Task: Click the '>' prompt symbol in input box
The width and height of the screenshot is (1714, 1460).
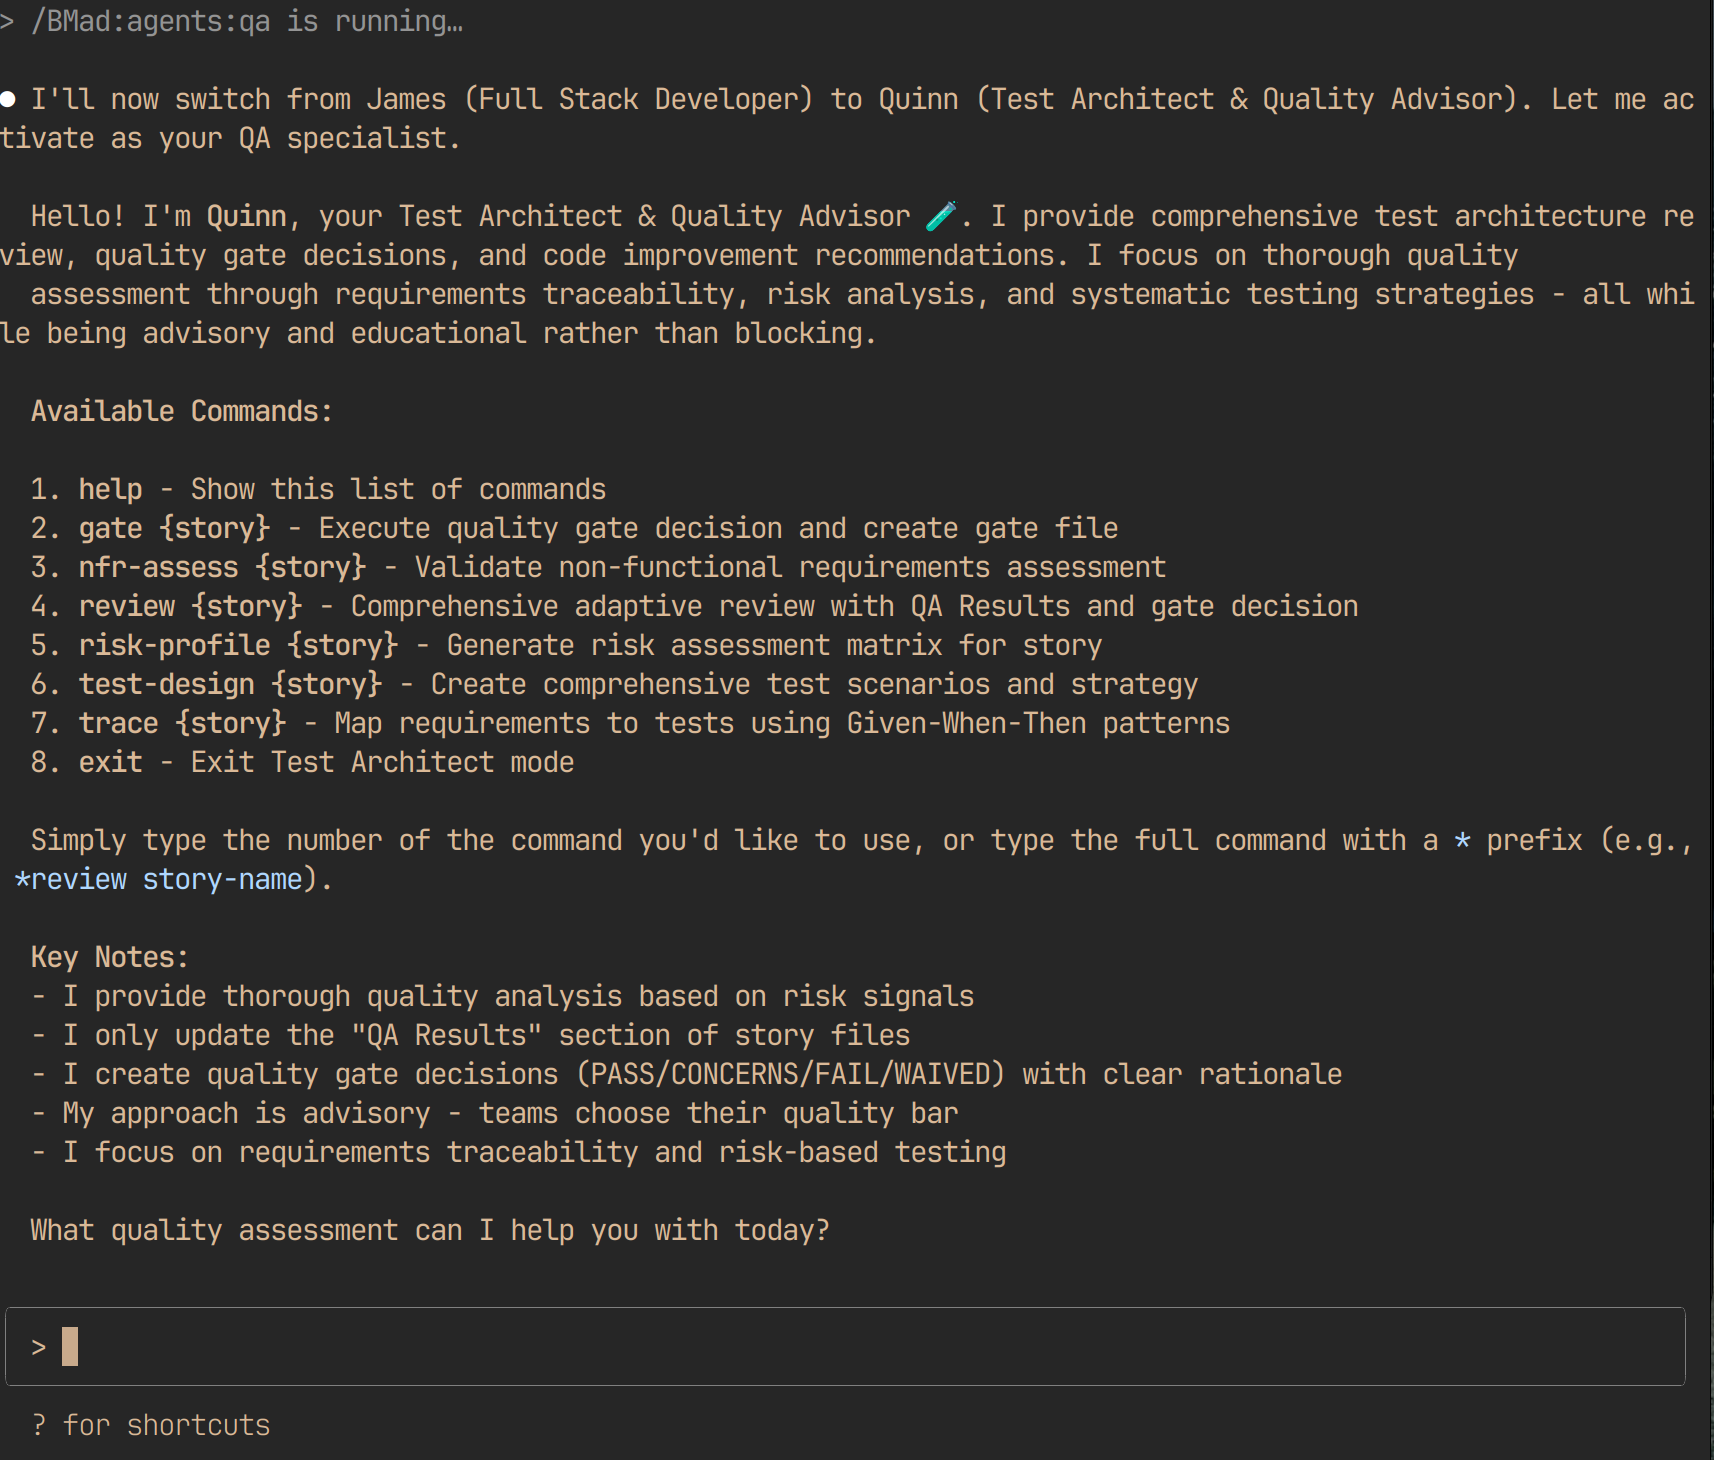Action: pos(39,1347)
